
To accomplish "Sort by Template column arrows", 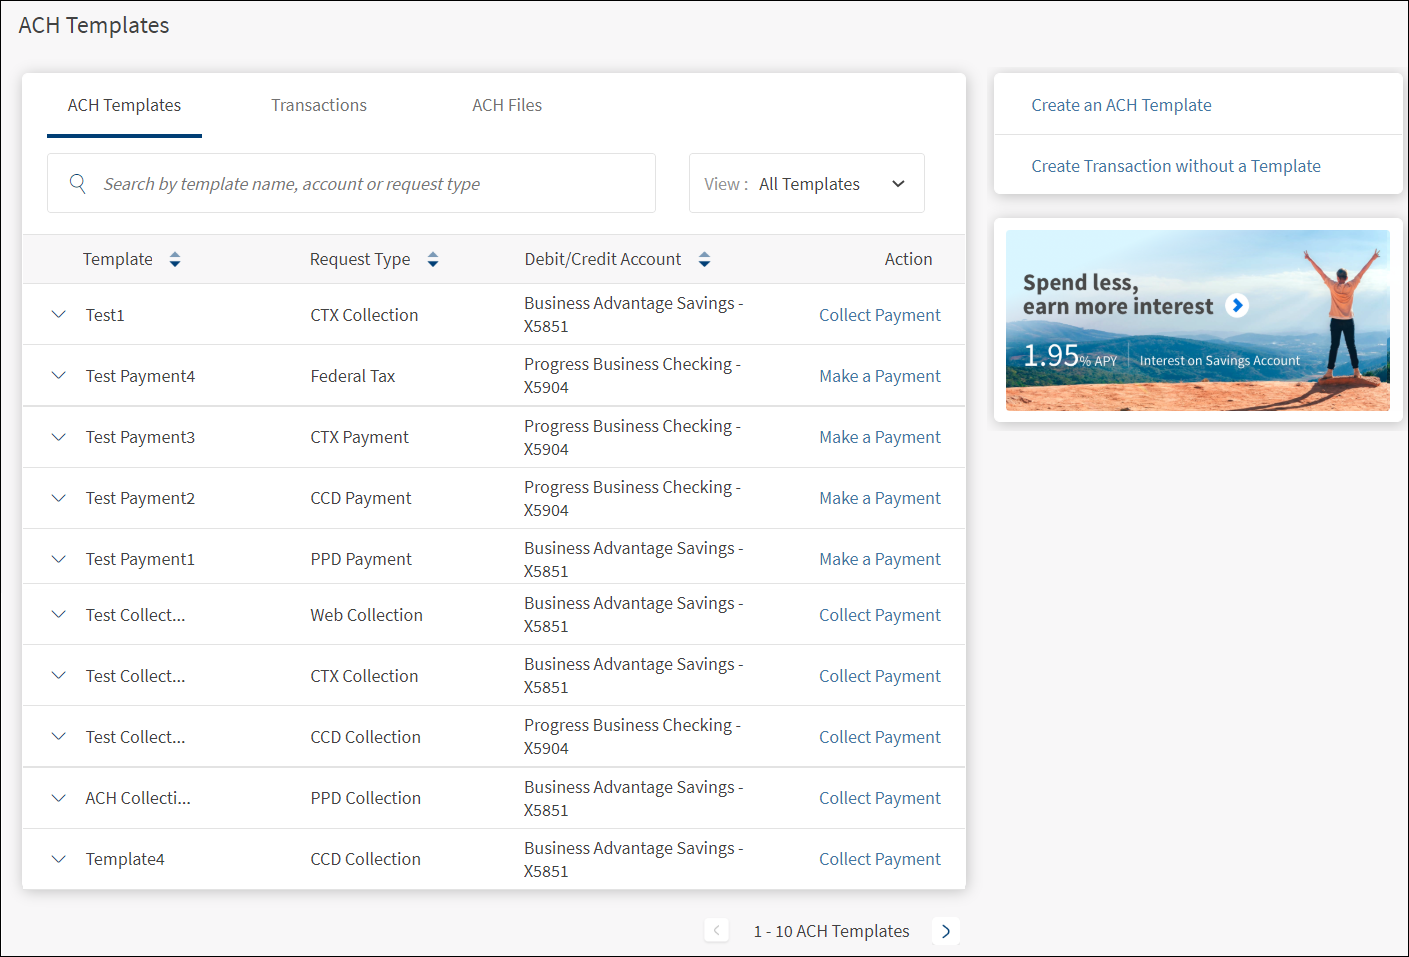I will pos(175,260).
